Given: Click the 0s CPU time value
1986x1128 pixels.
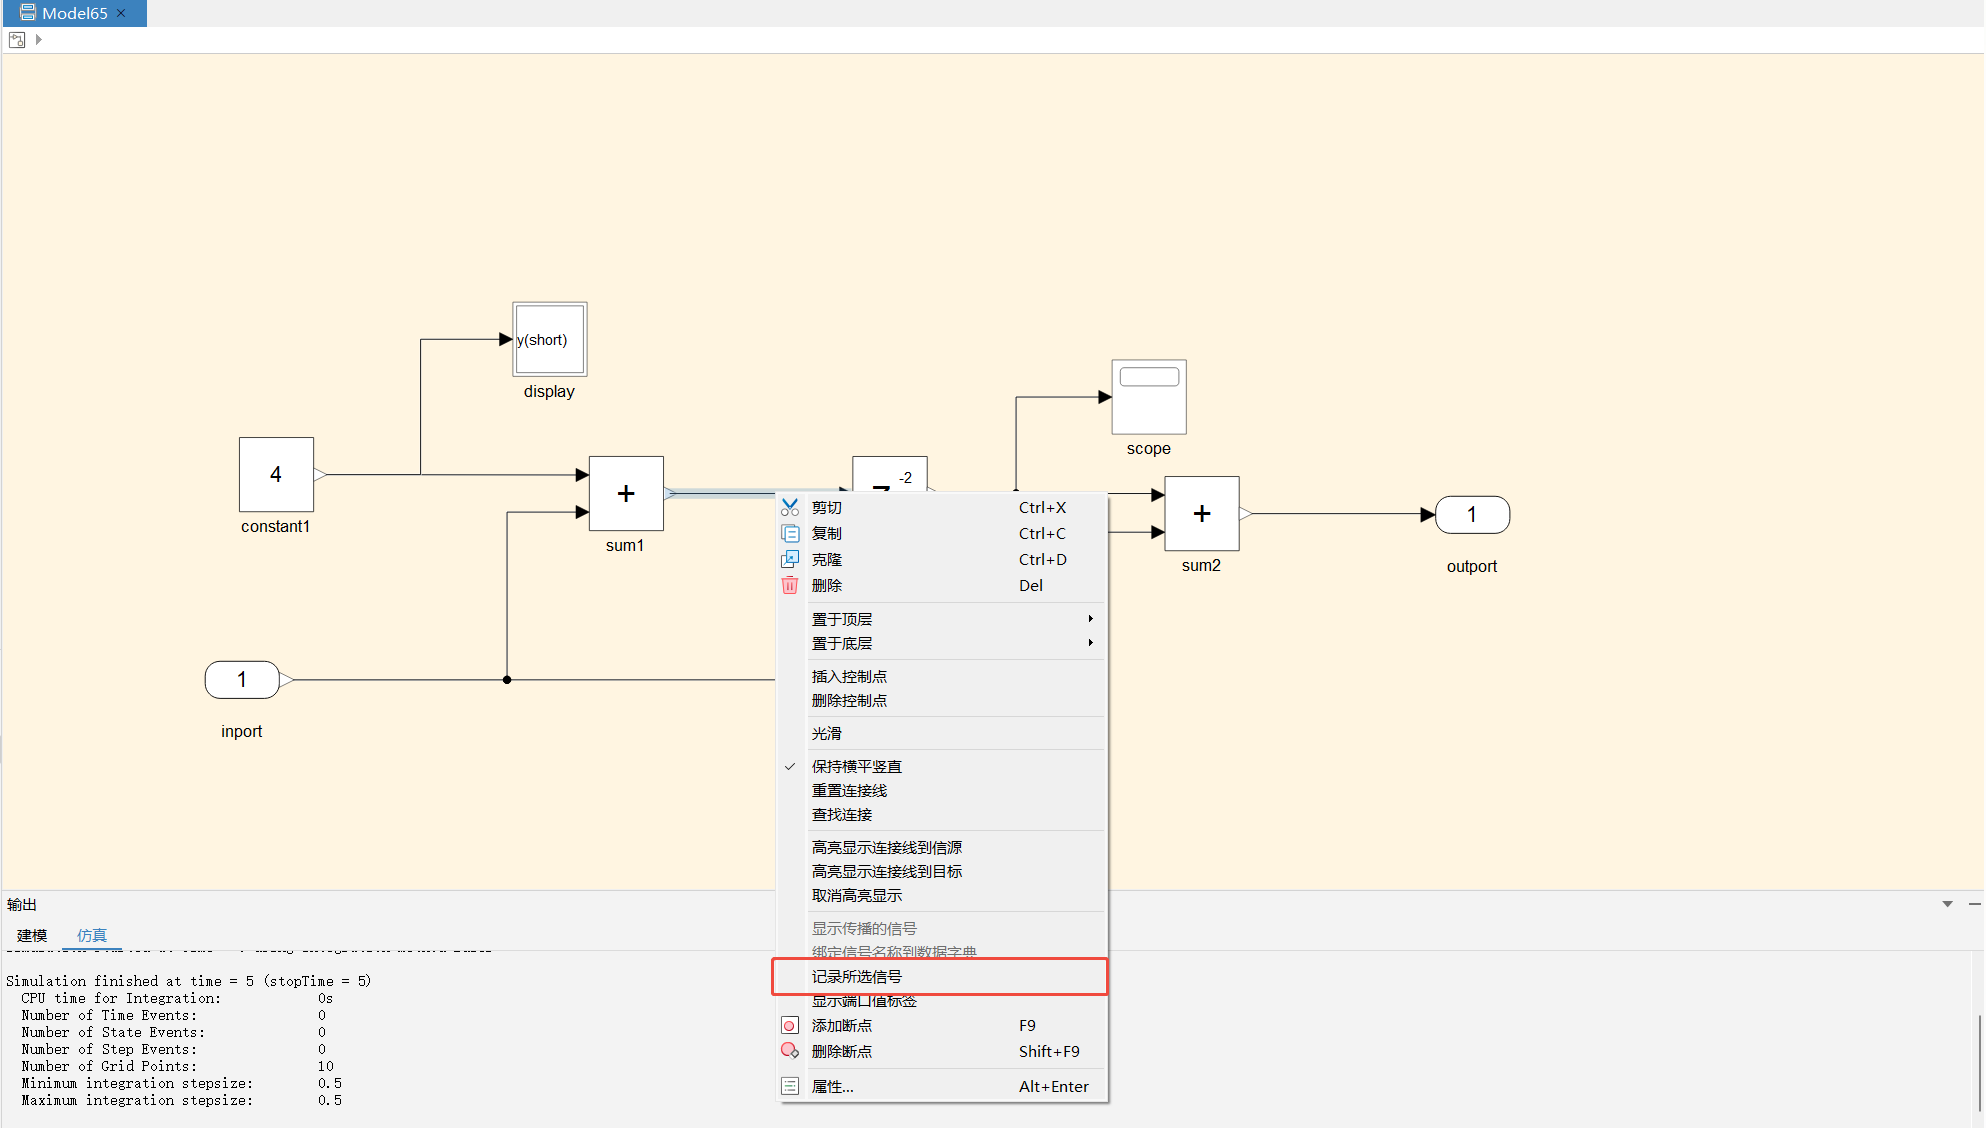Looking at the screenshot, I should click(326, 999).
